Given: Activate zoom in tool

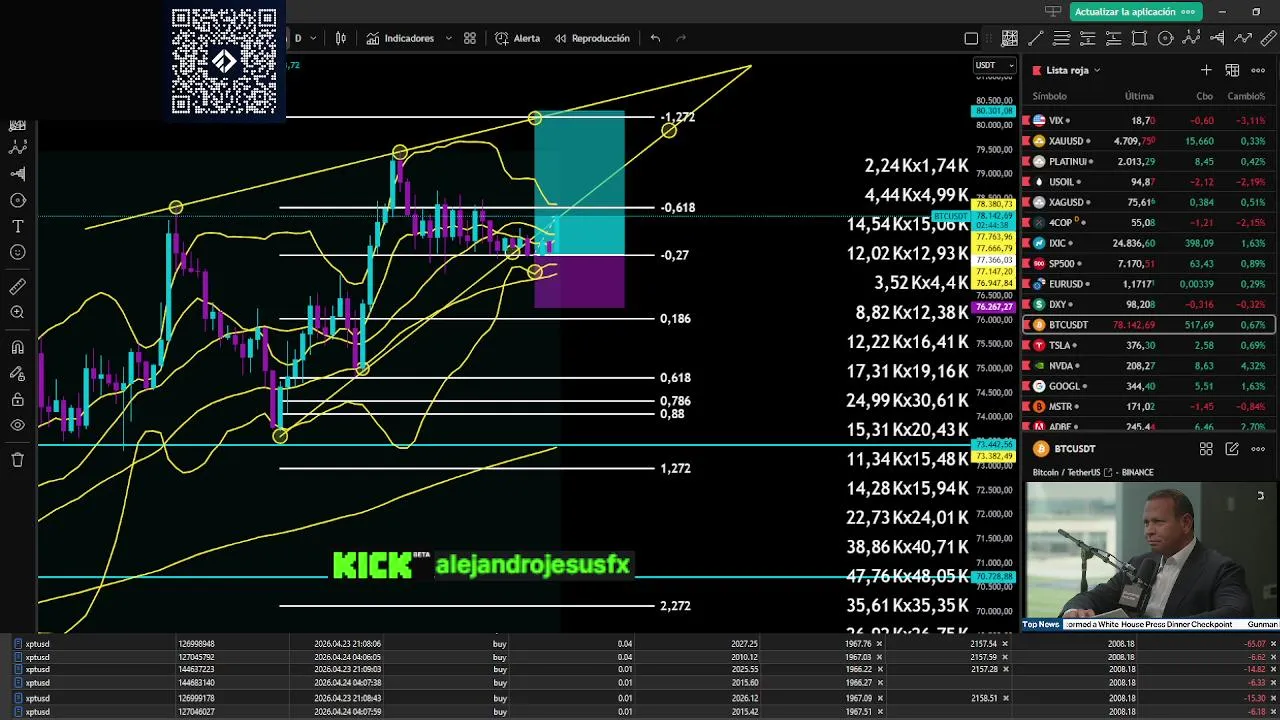Looking at the screenshot, I should point(17,313).
